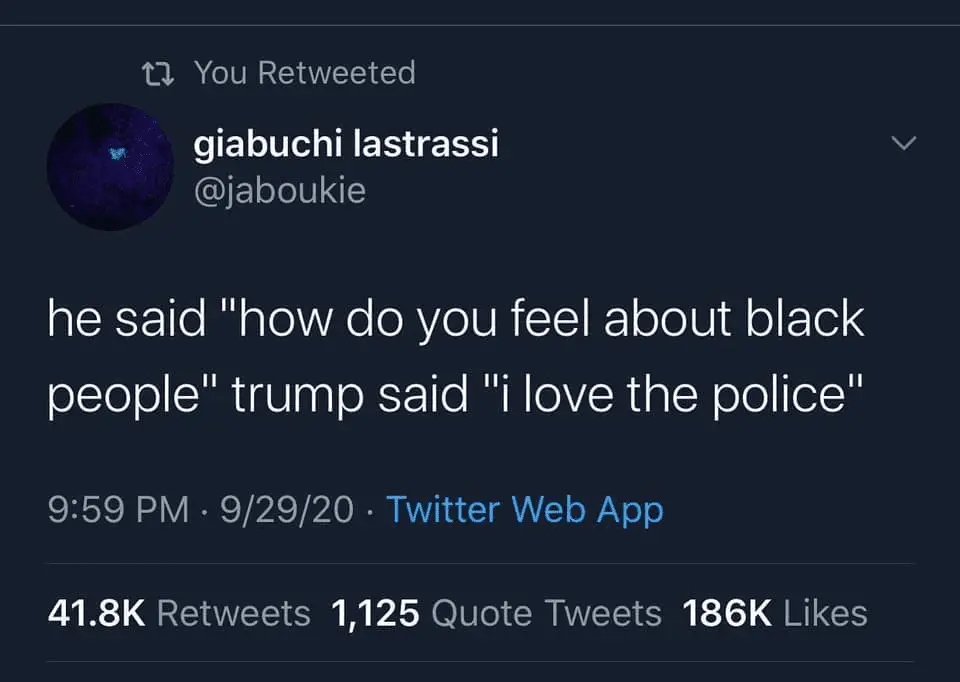Click the 41.8K retweet count number
Viewport: 960px width, 682px height.
coord(96,613)
